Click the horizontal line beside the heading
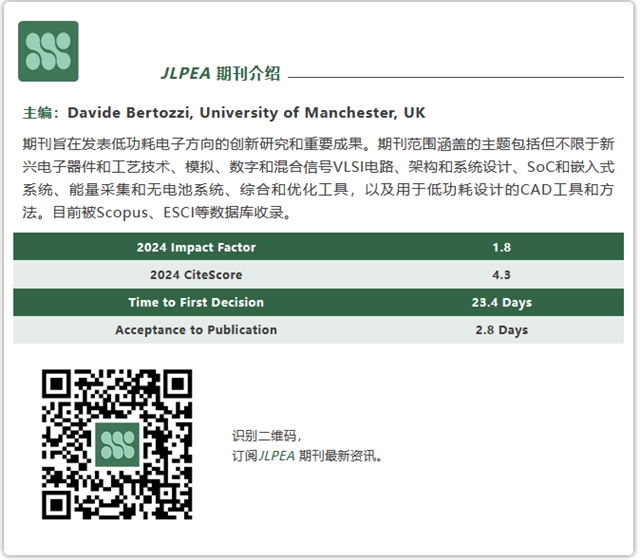The width and height of the screenshot is (640, 560). 455,76
